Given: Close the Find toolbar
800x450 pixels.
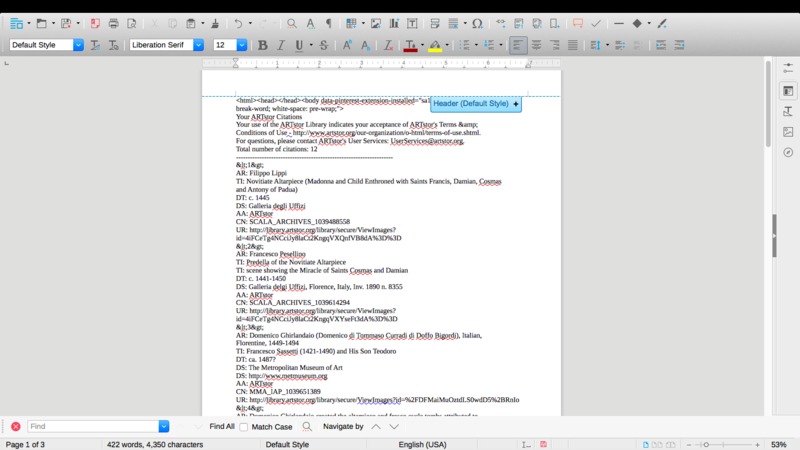Looking at the screenshot, I should pyautogui.click(x=16, y=427).
